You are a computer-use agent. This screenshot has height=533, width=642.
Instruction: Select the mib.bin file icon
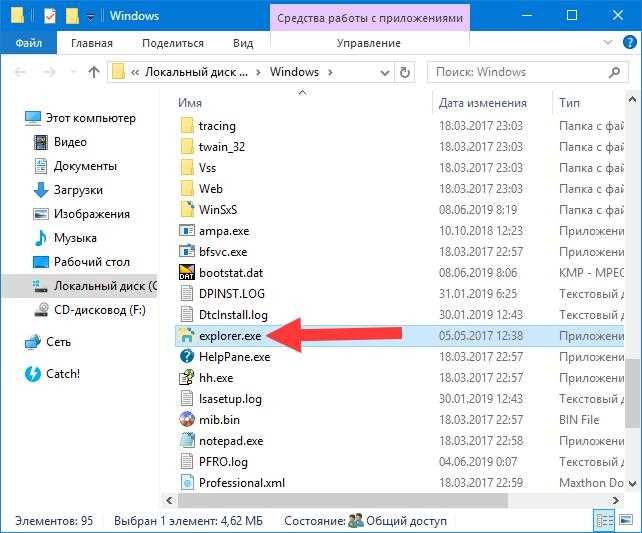(x=187, y=420)
